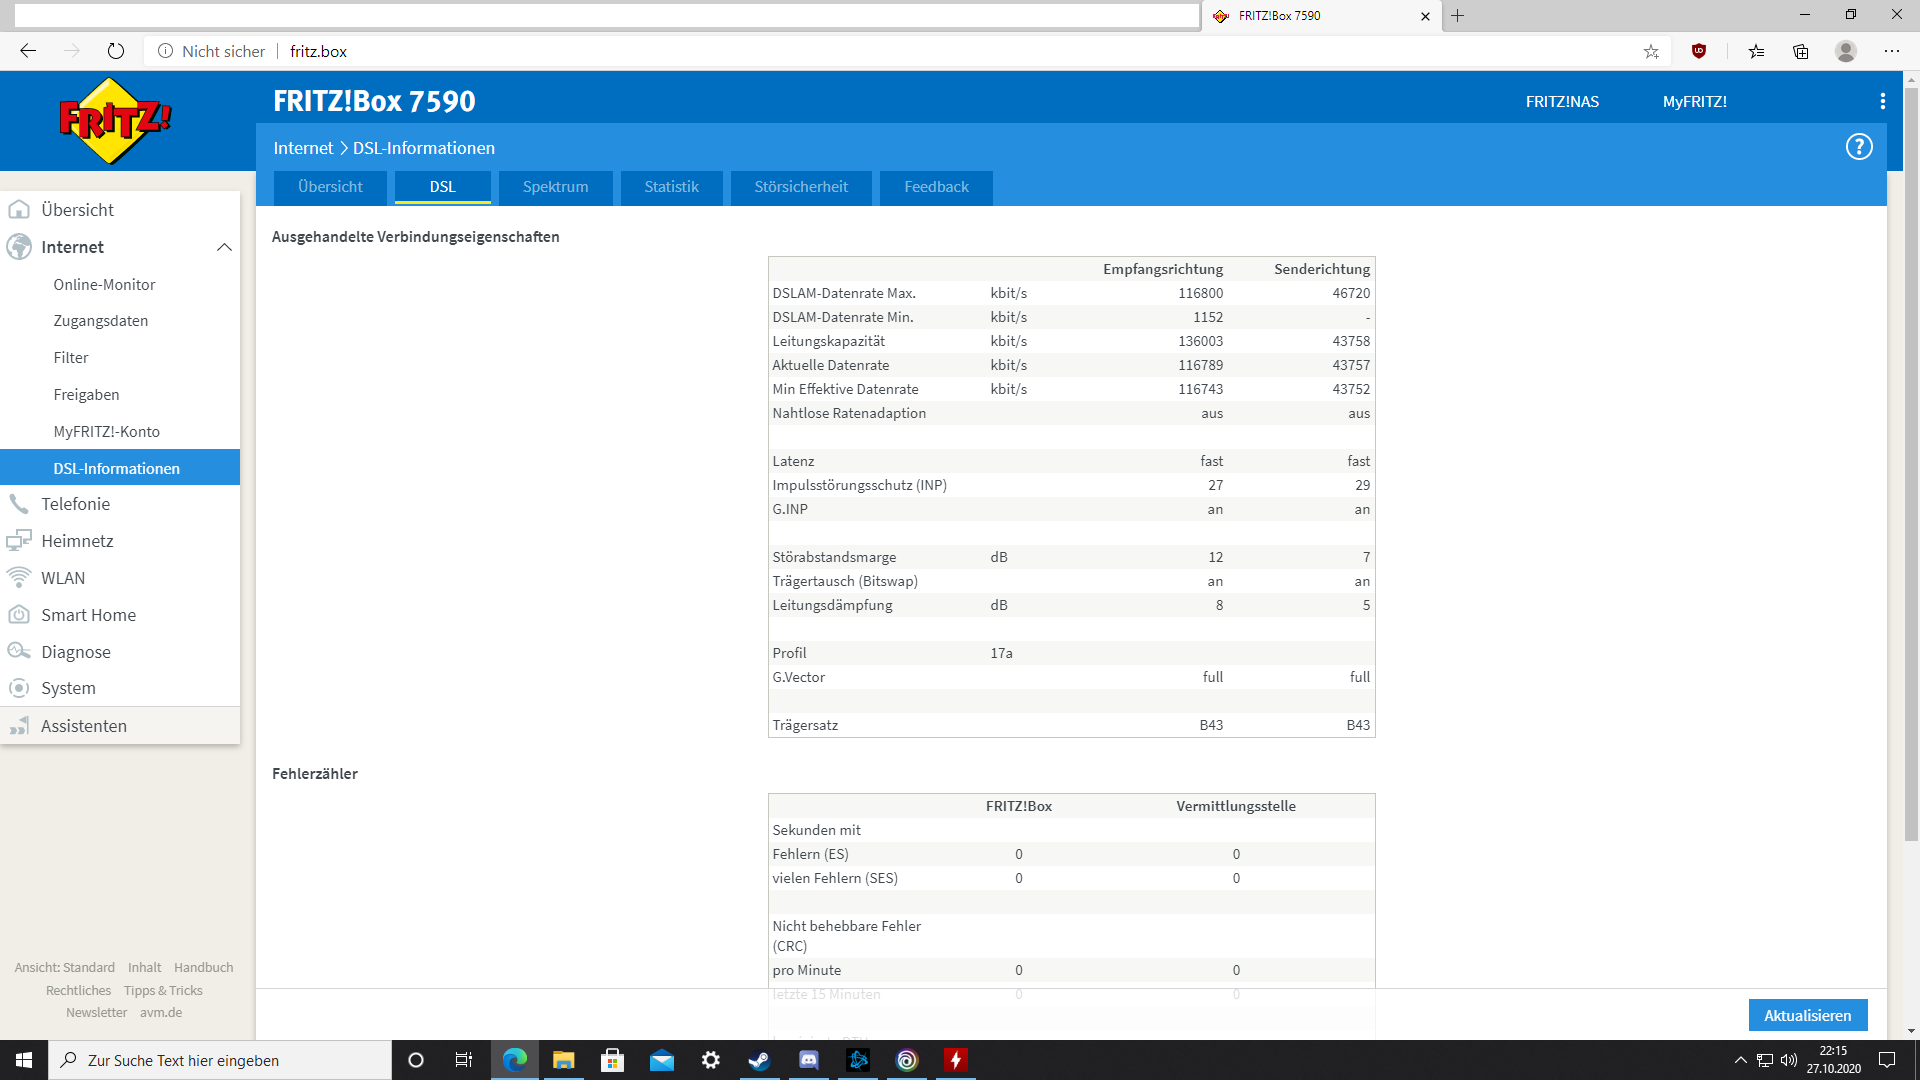The height and width of the screenshot is (1080, 1920).
Task: Click the Aktualisieren button
Action: (1807, 1015)
